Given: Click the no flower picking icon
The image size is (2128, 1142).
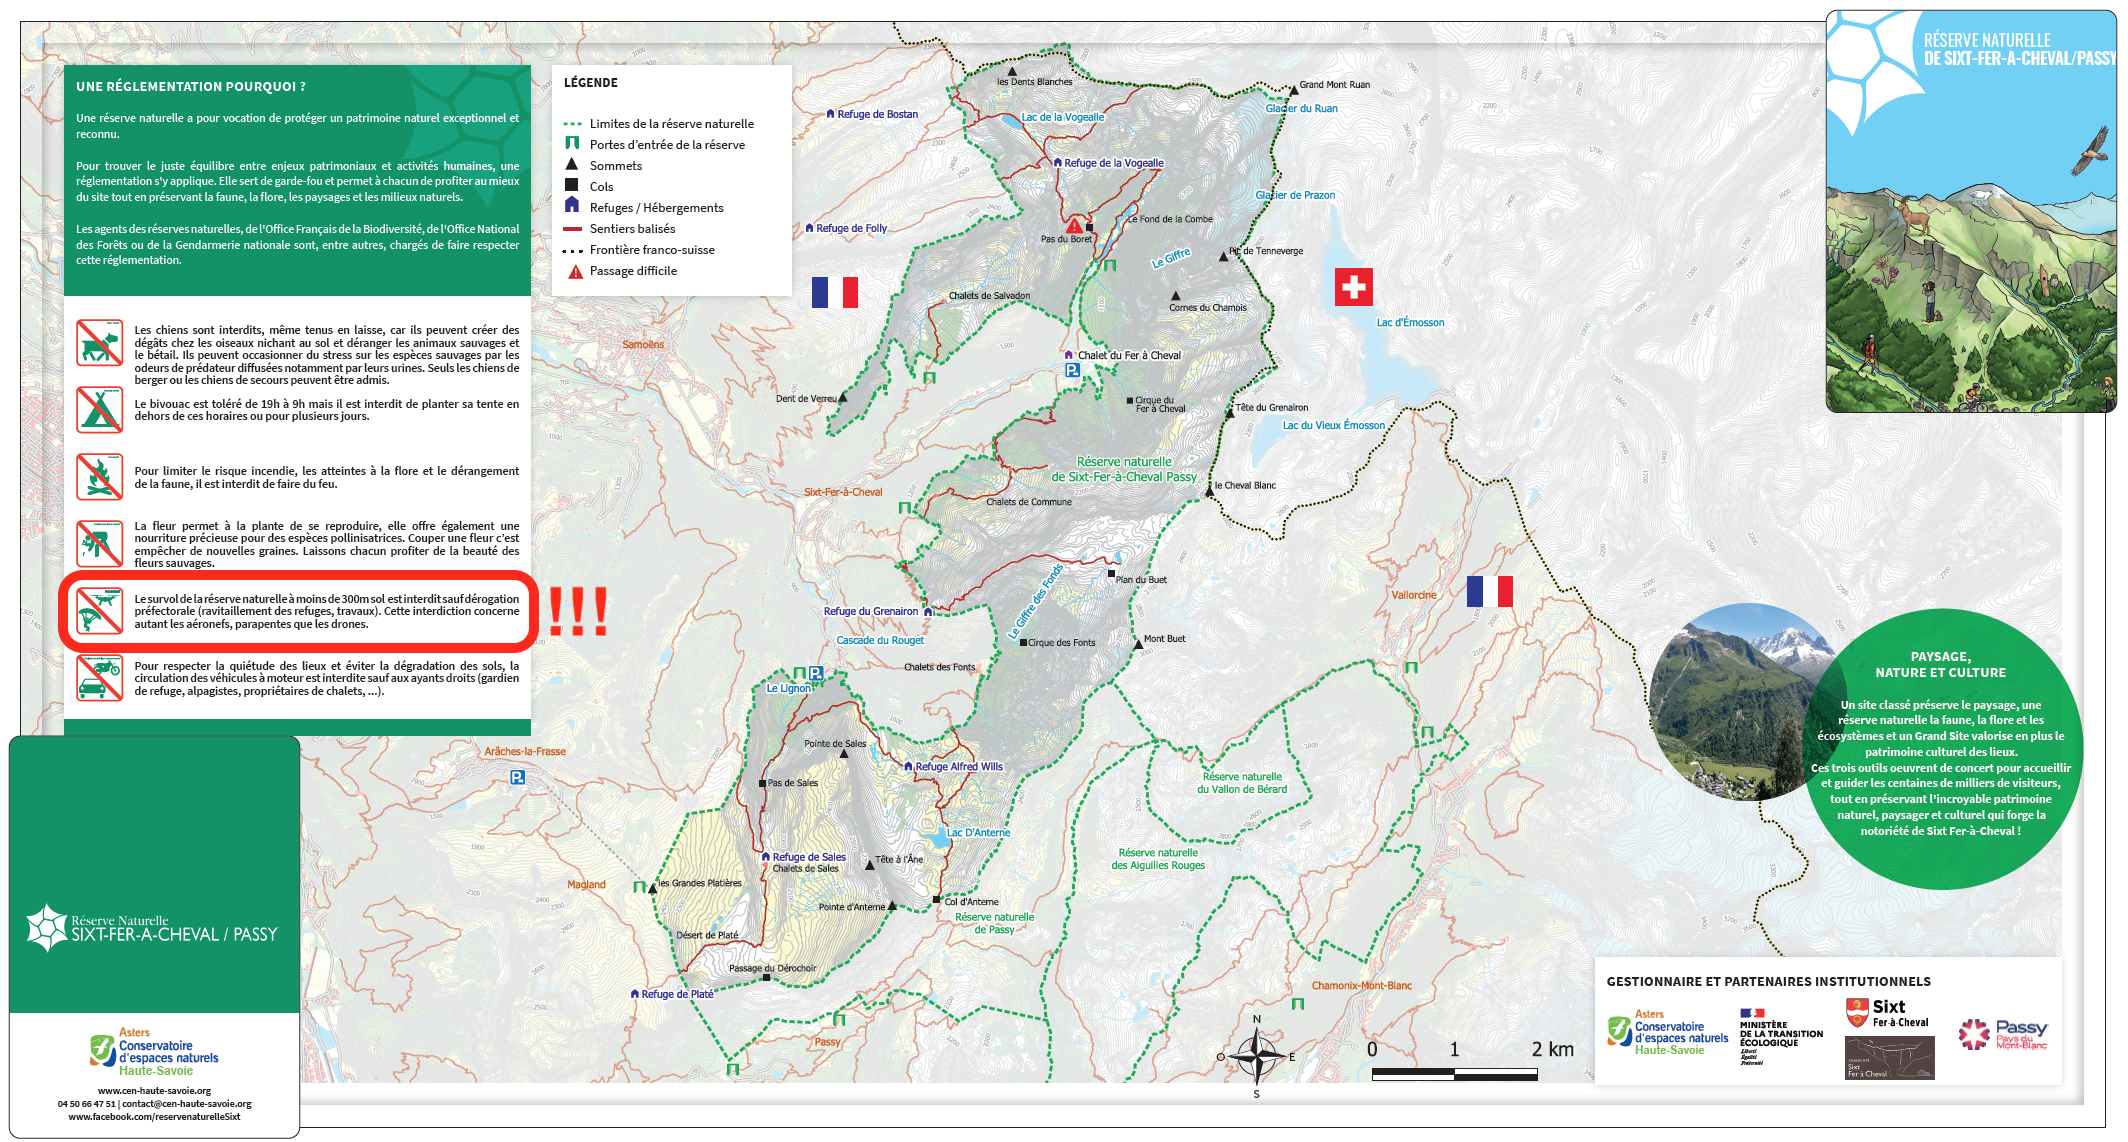Looking at the screenshot, I should (x=99, y=543).
